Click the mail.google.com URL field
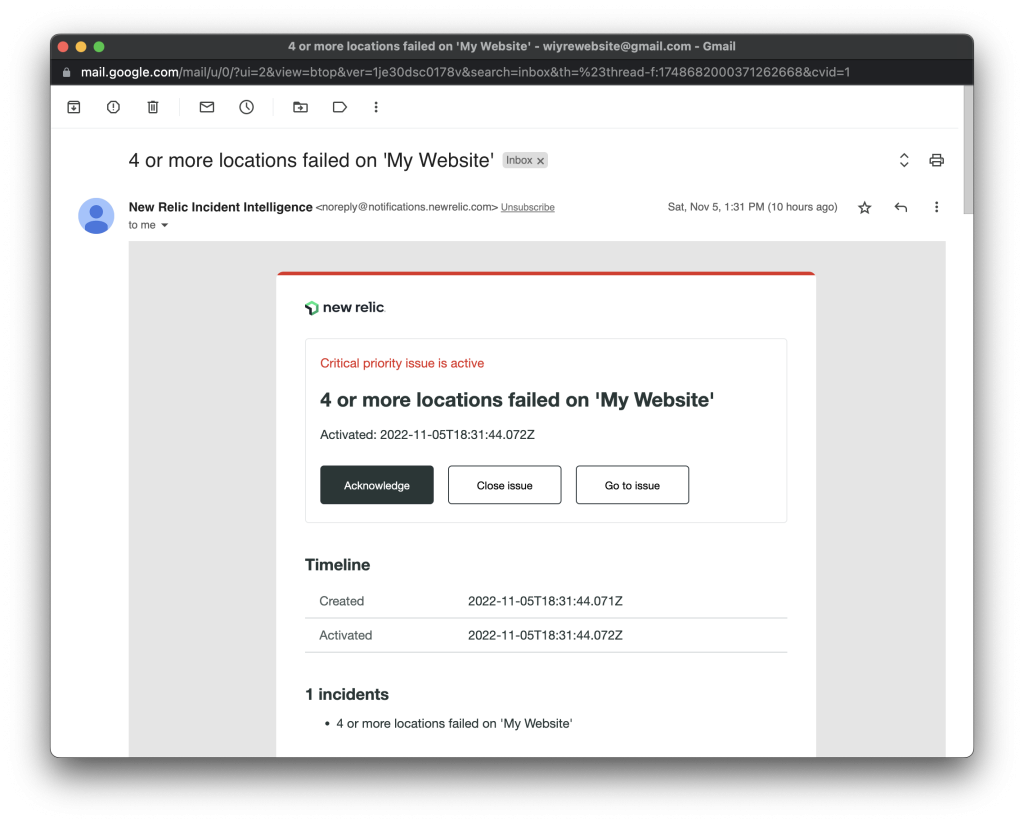 click(465, 72)
